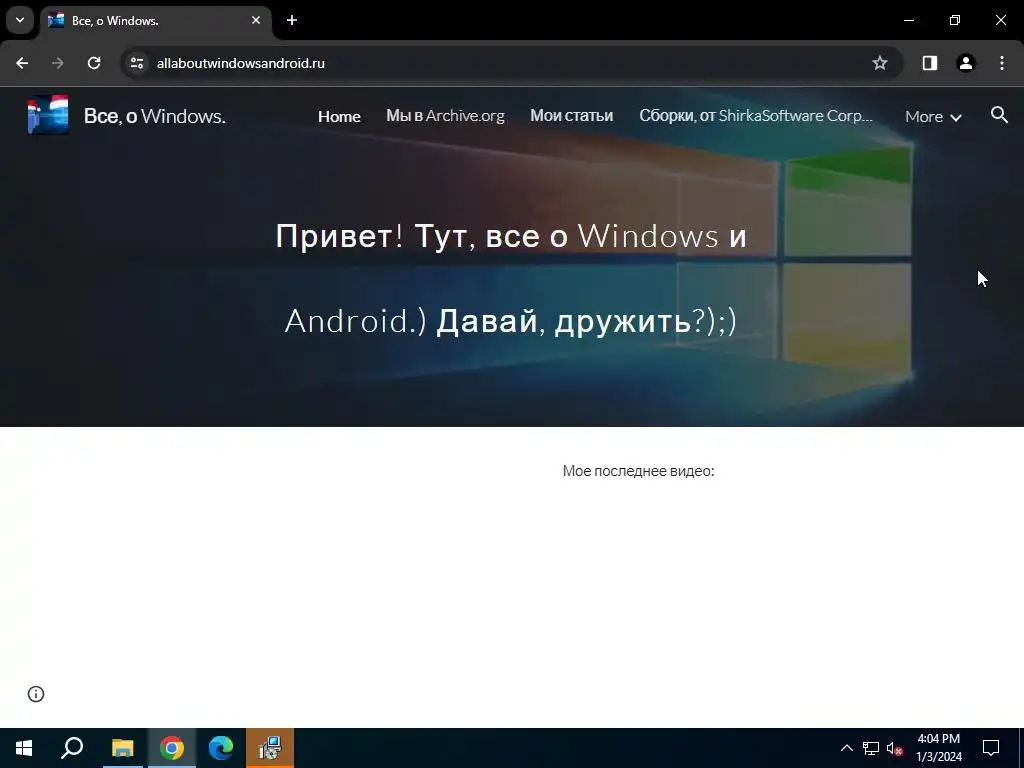Screen dimensions: 1024x768
Task: Open the site search magnifier
Action: tap(999, 115)
